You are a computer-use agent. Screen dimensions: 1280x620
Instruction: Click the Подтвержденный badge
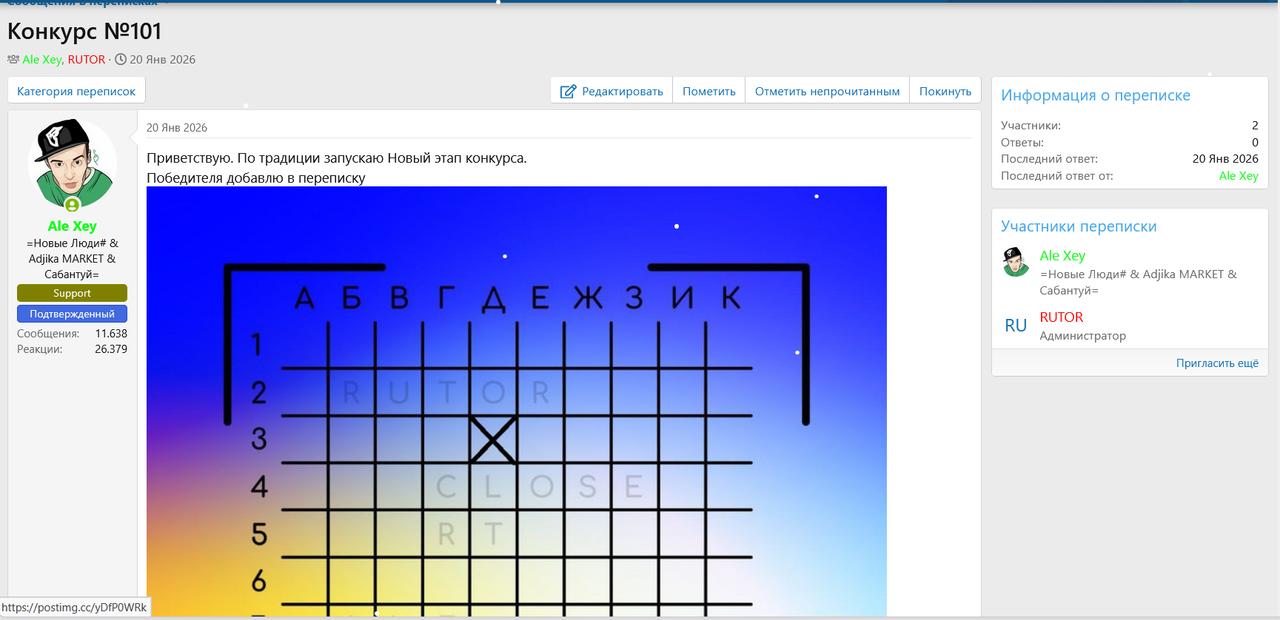click(72, 314)
